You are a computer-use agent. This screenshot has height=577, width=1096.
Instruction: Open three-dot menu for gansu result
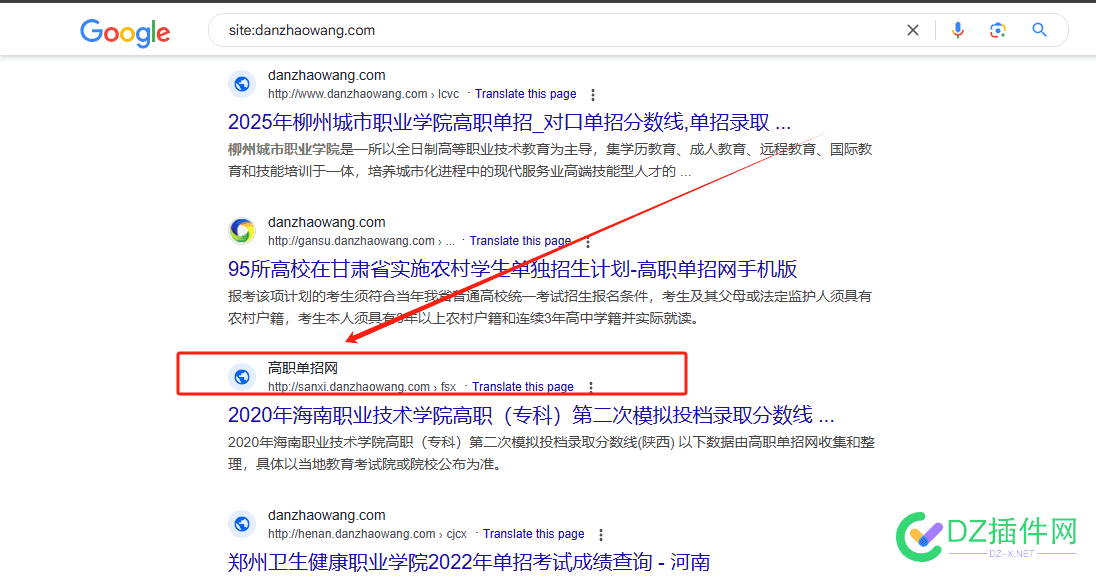(x=588, y=242)
